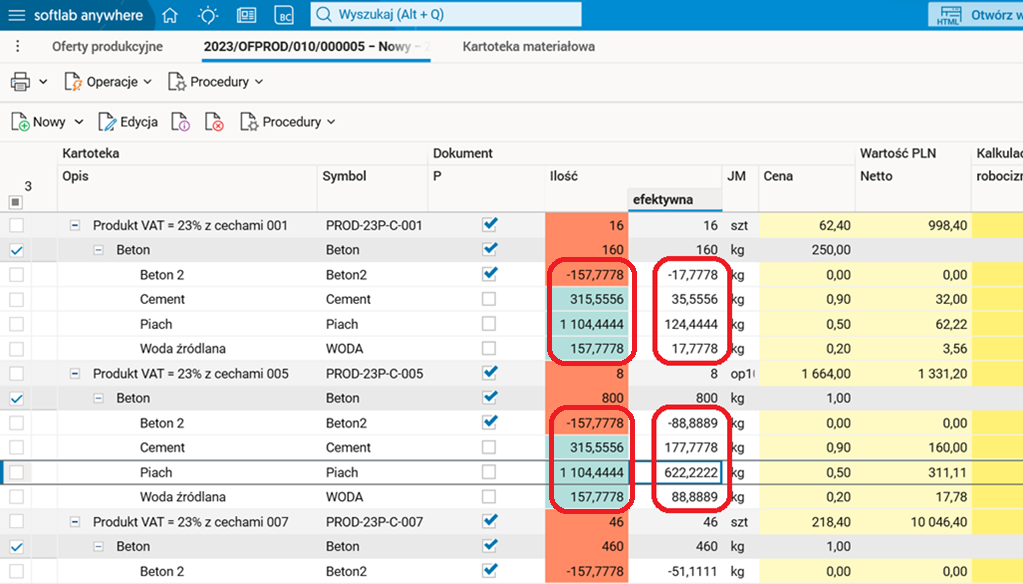This screenshot has width=1023, height=584.
Task: Go to the home screen icon
Action: point(170,15)
